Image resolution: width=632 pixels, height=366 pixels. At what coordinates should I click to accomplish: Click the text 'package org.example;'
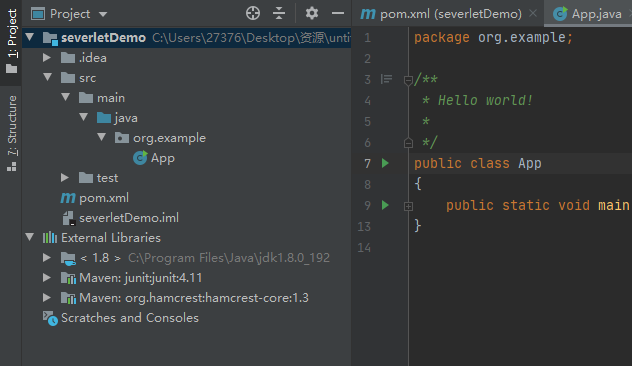pyautogui.click(x=493, y=37)
